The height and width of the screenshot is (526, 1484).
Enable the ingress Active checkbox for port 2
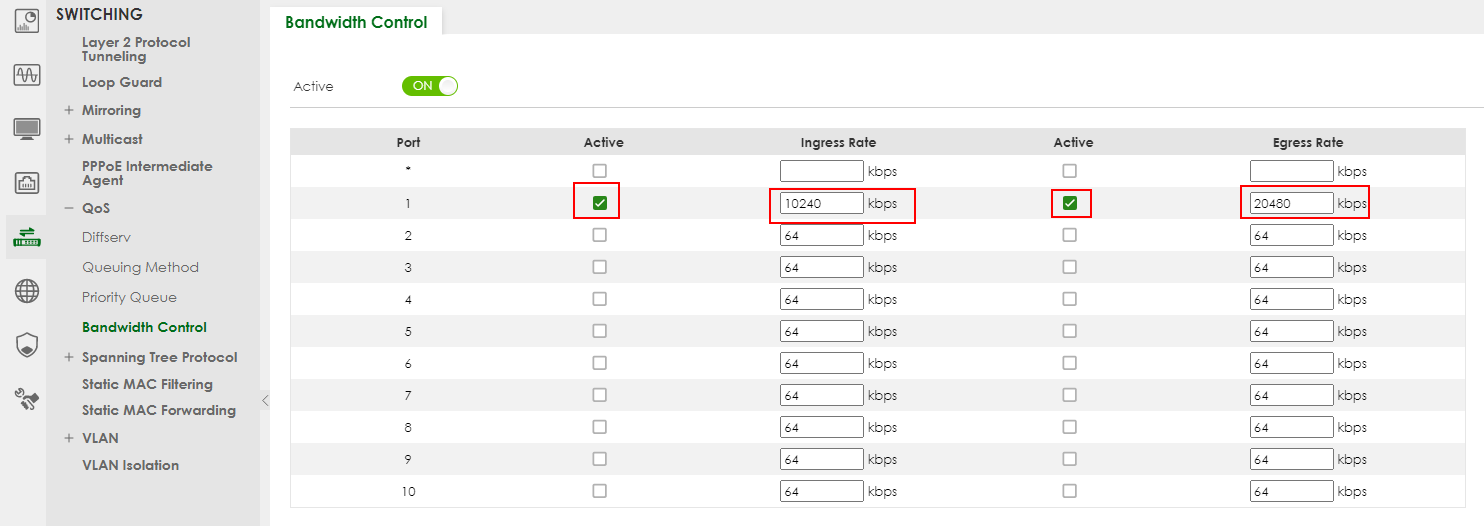[x=599, y=235]
